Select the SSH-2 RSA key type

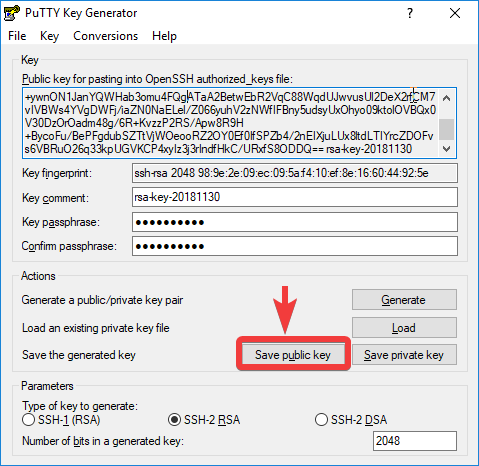coord(174,420)
